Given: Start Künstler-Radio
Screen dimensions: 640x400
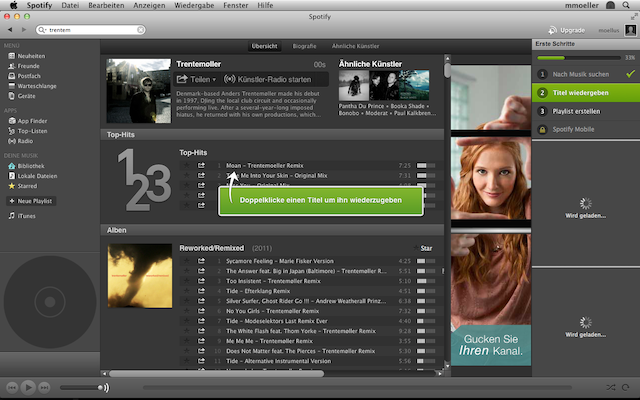Looking at the screenshot, I should (x=268, y=79).
